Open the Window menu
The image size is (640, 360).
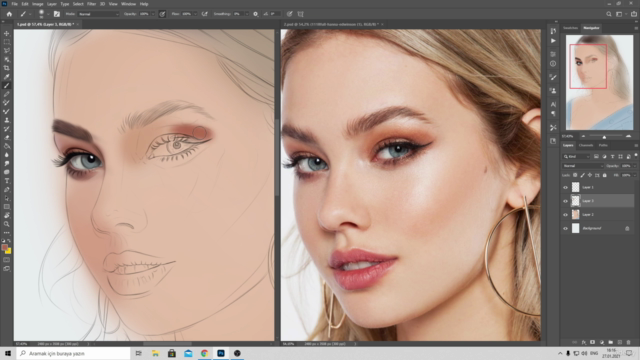[x=128, y=4]
